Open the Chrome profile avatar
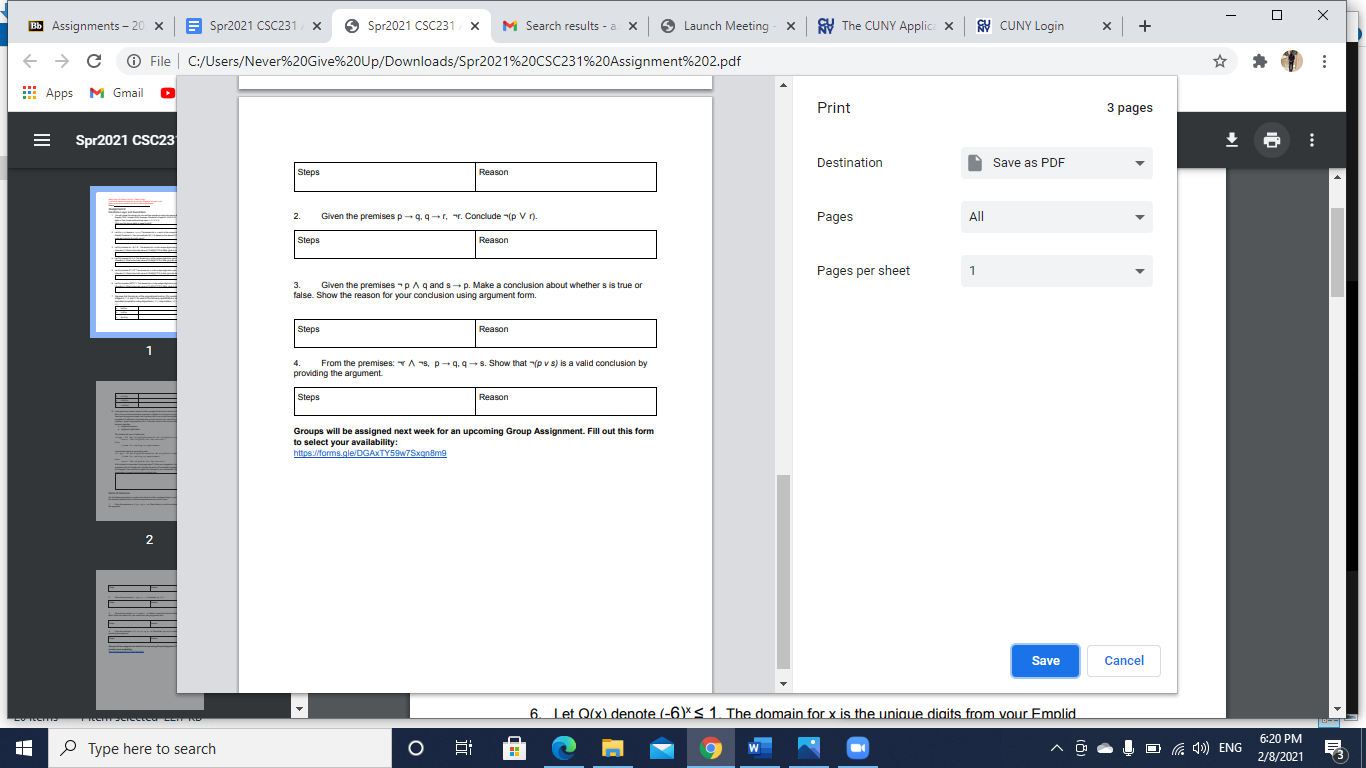Image resolution: width=1366 pixels, height=768 pixels. point(1293,61)
